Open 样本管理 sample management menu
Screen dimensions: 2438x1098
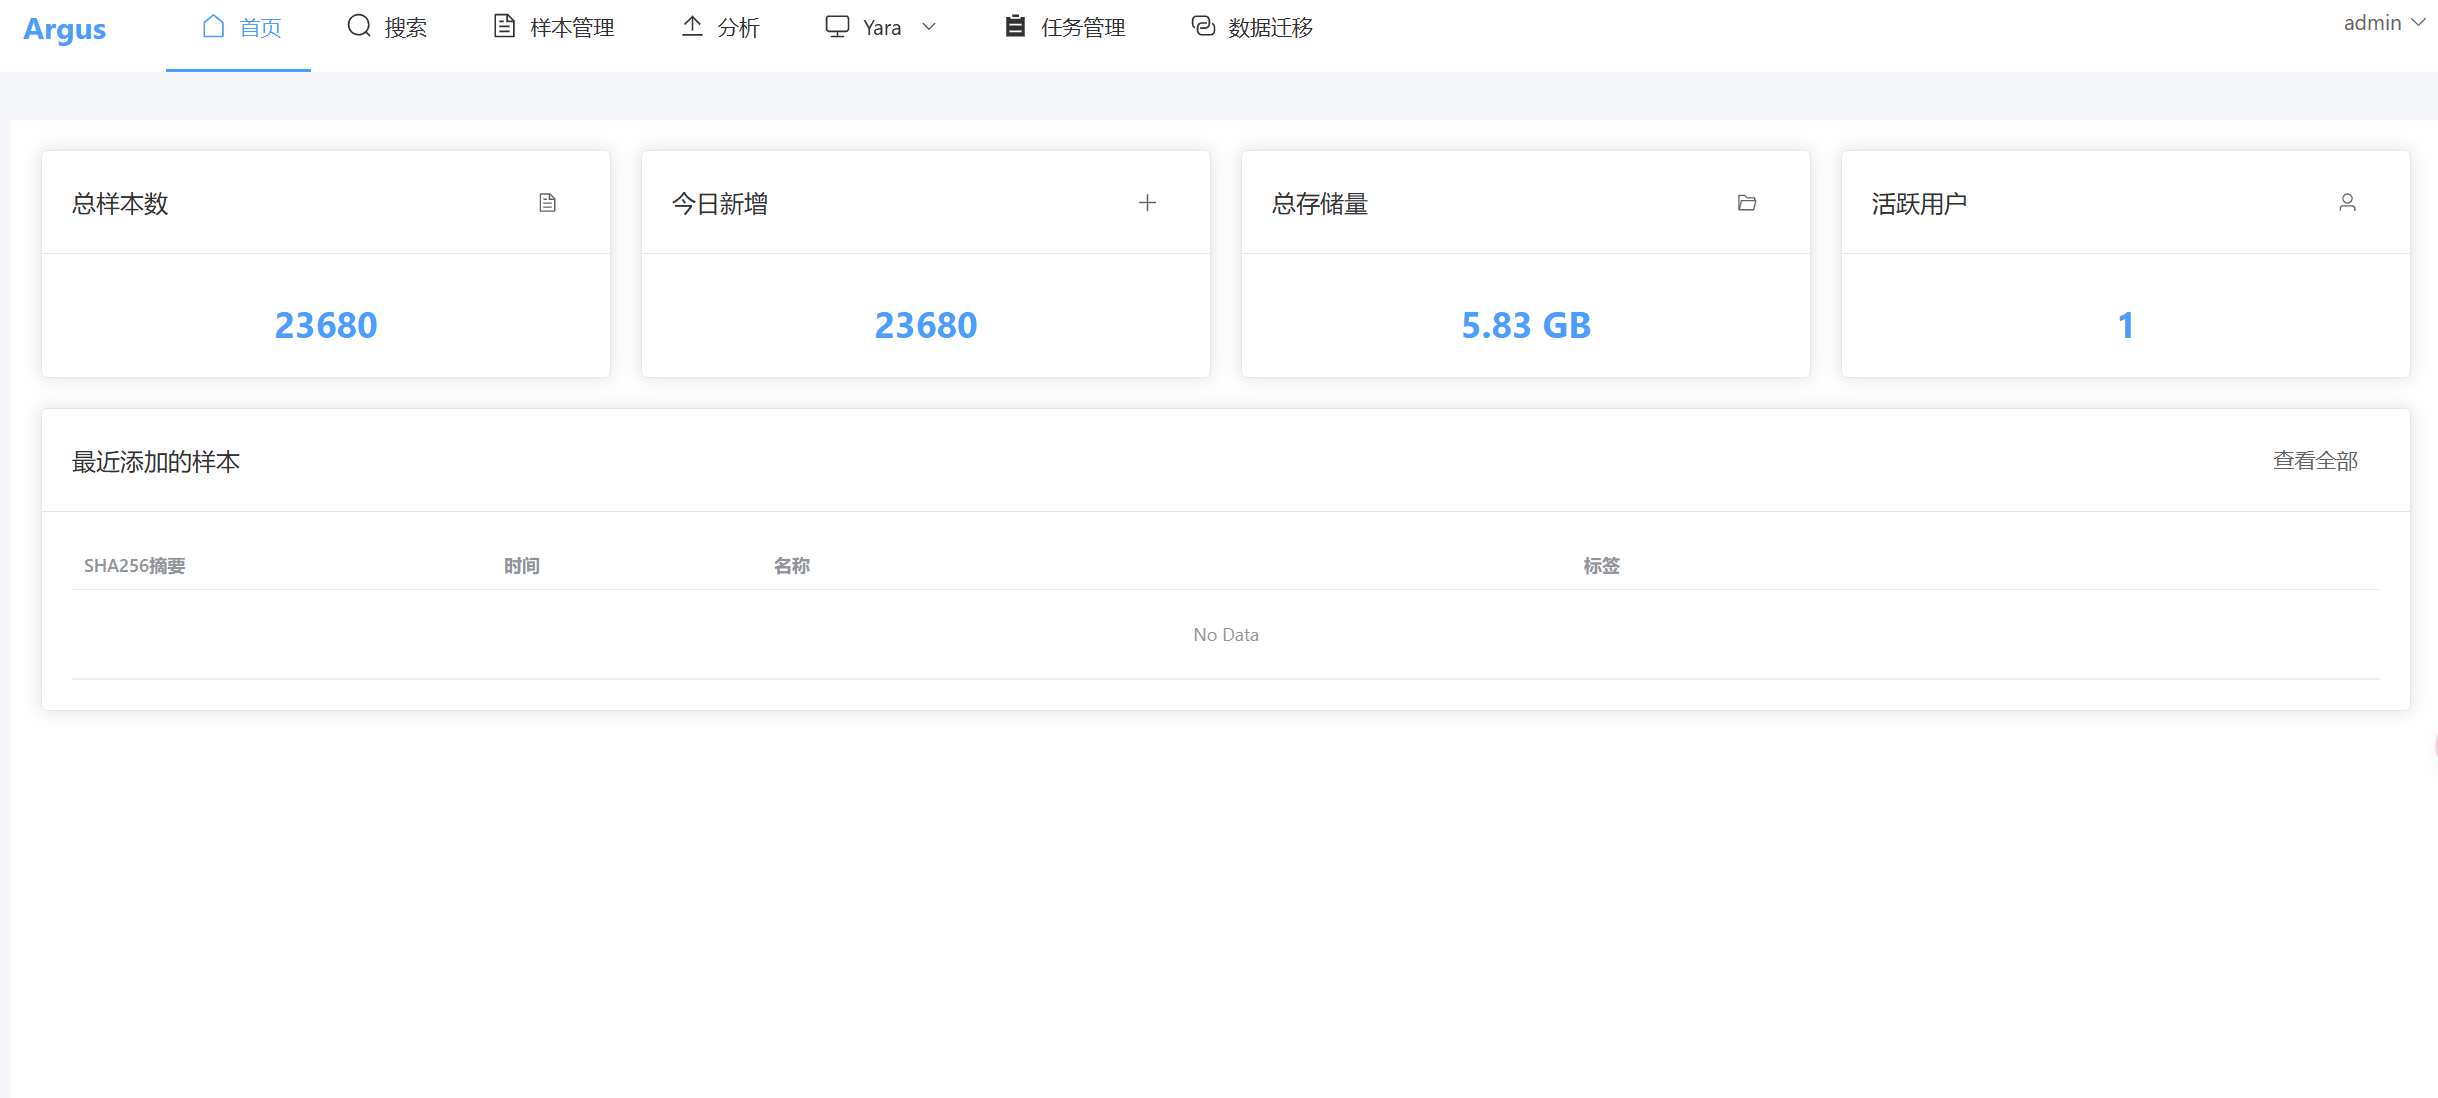[x=555, y=28]
